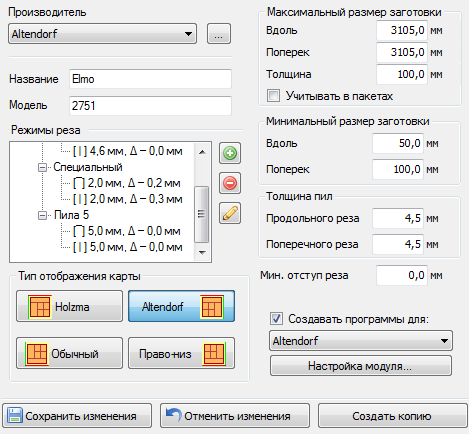Select the Специальный tree item label
Screen dimensions: 469x434
tap(88, 167)
